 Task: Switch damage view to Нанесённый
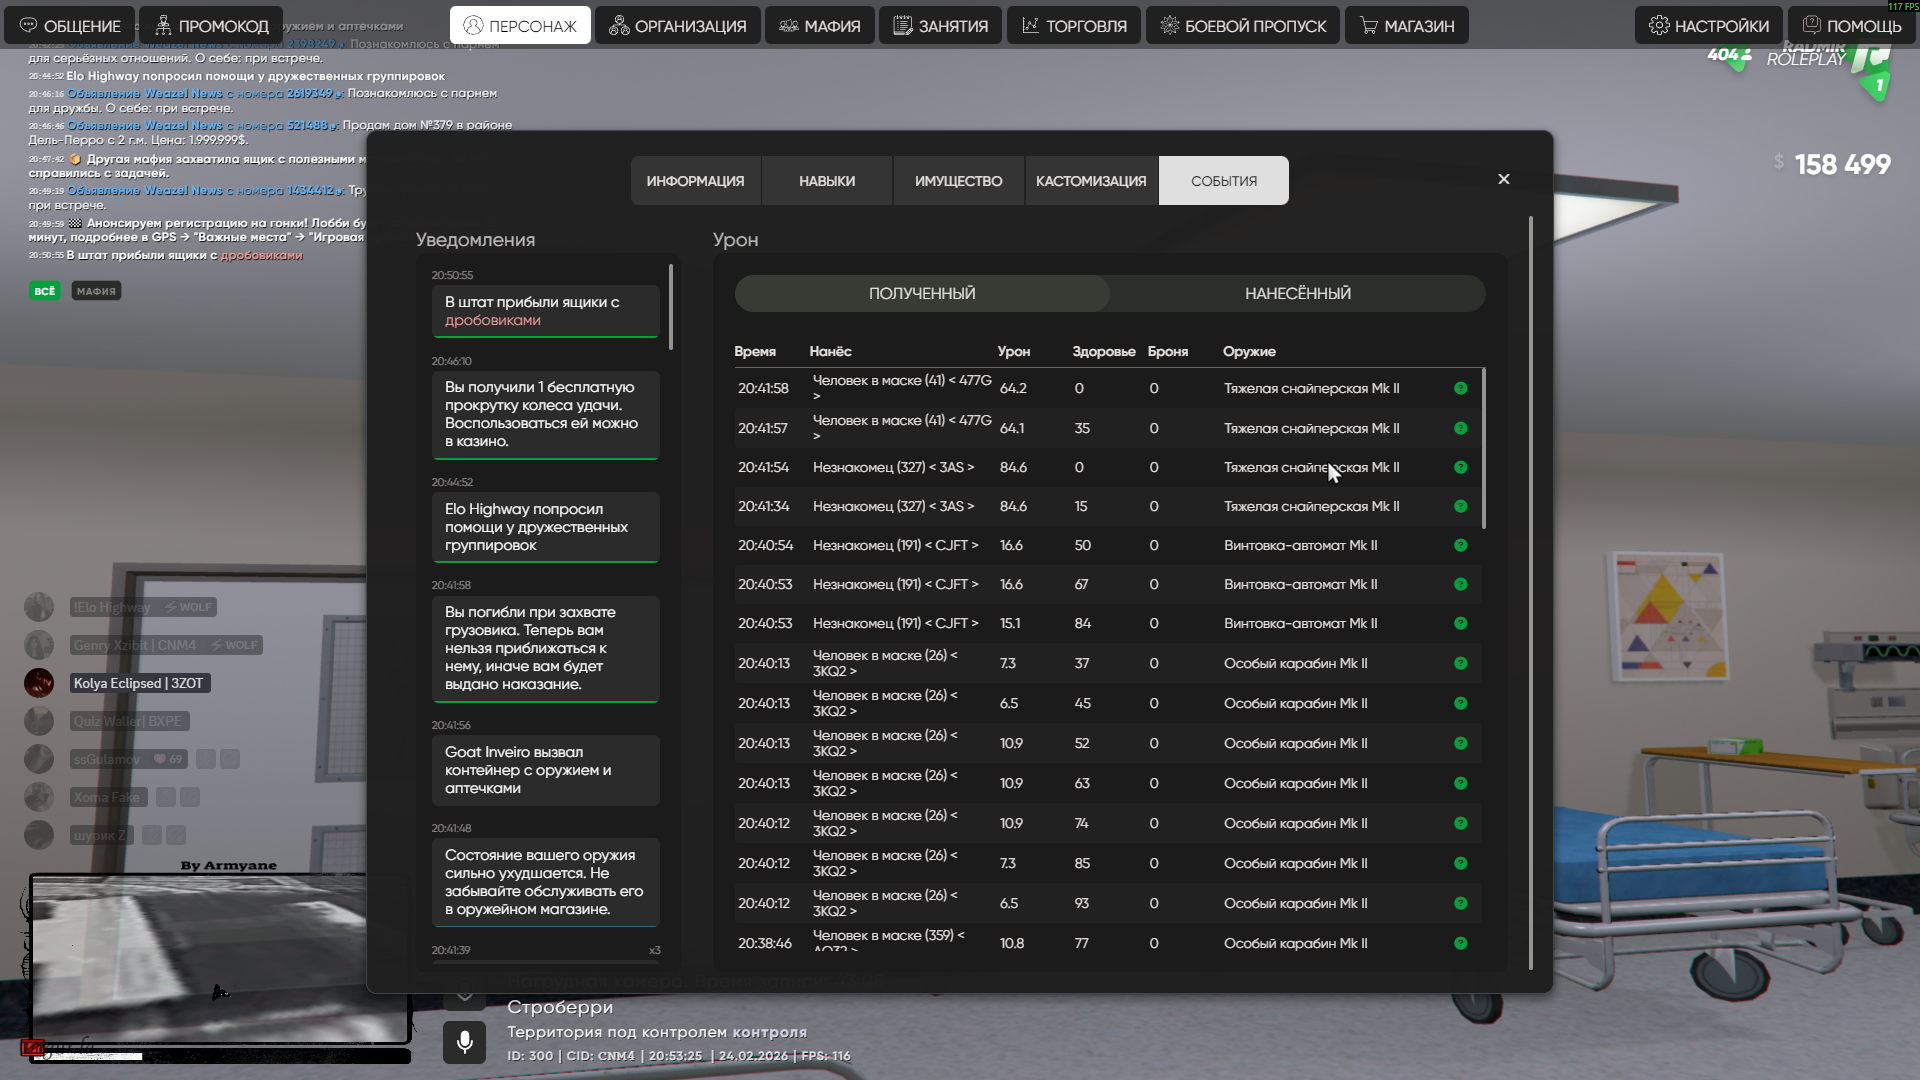coord(1297,293)
